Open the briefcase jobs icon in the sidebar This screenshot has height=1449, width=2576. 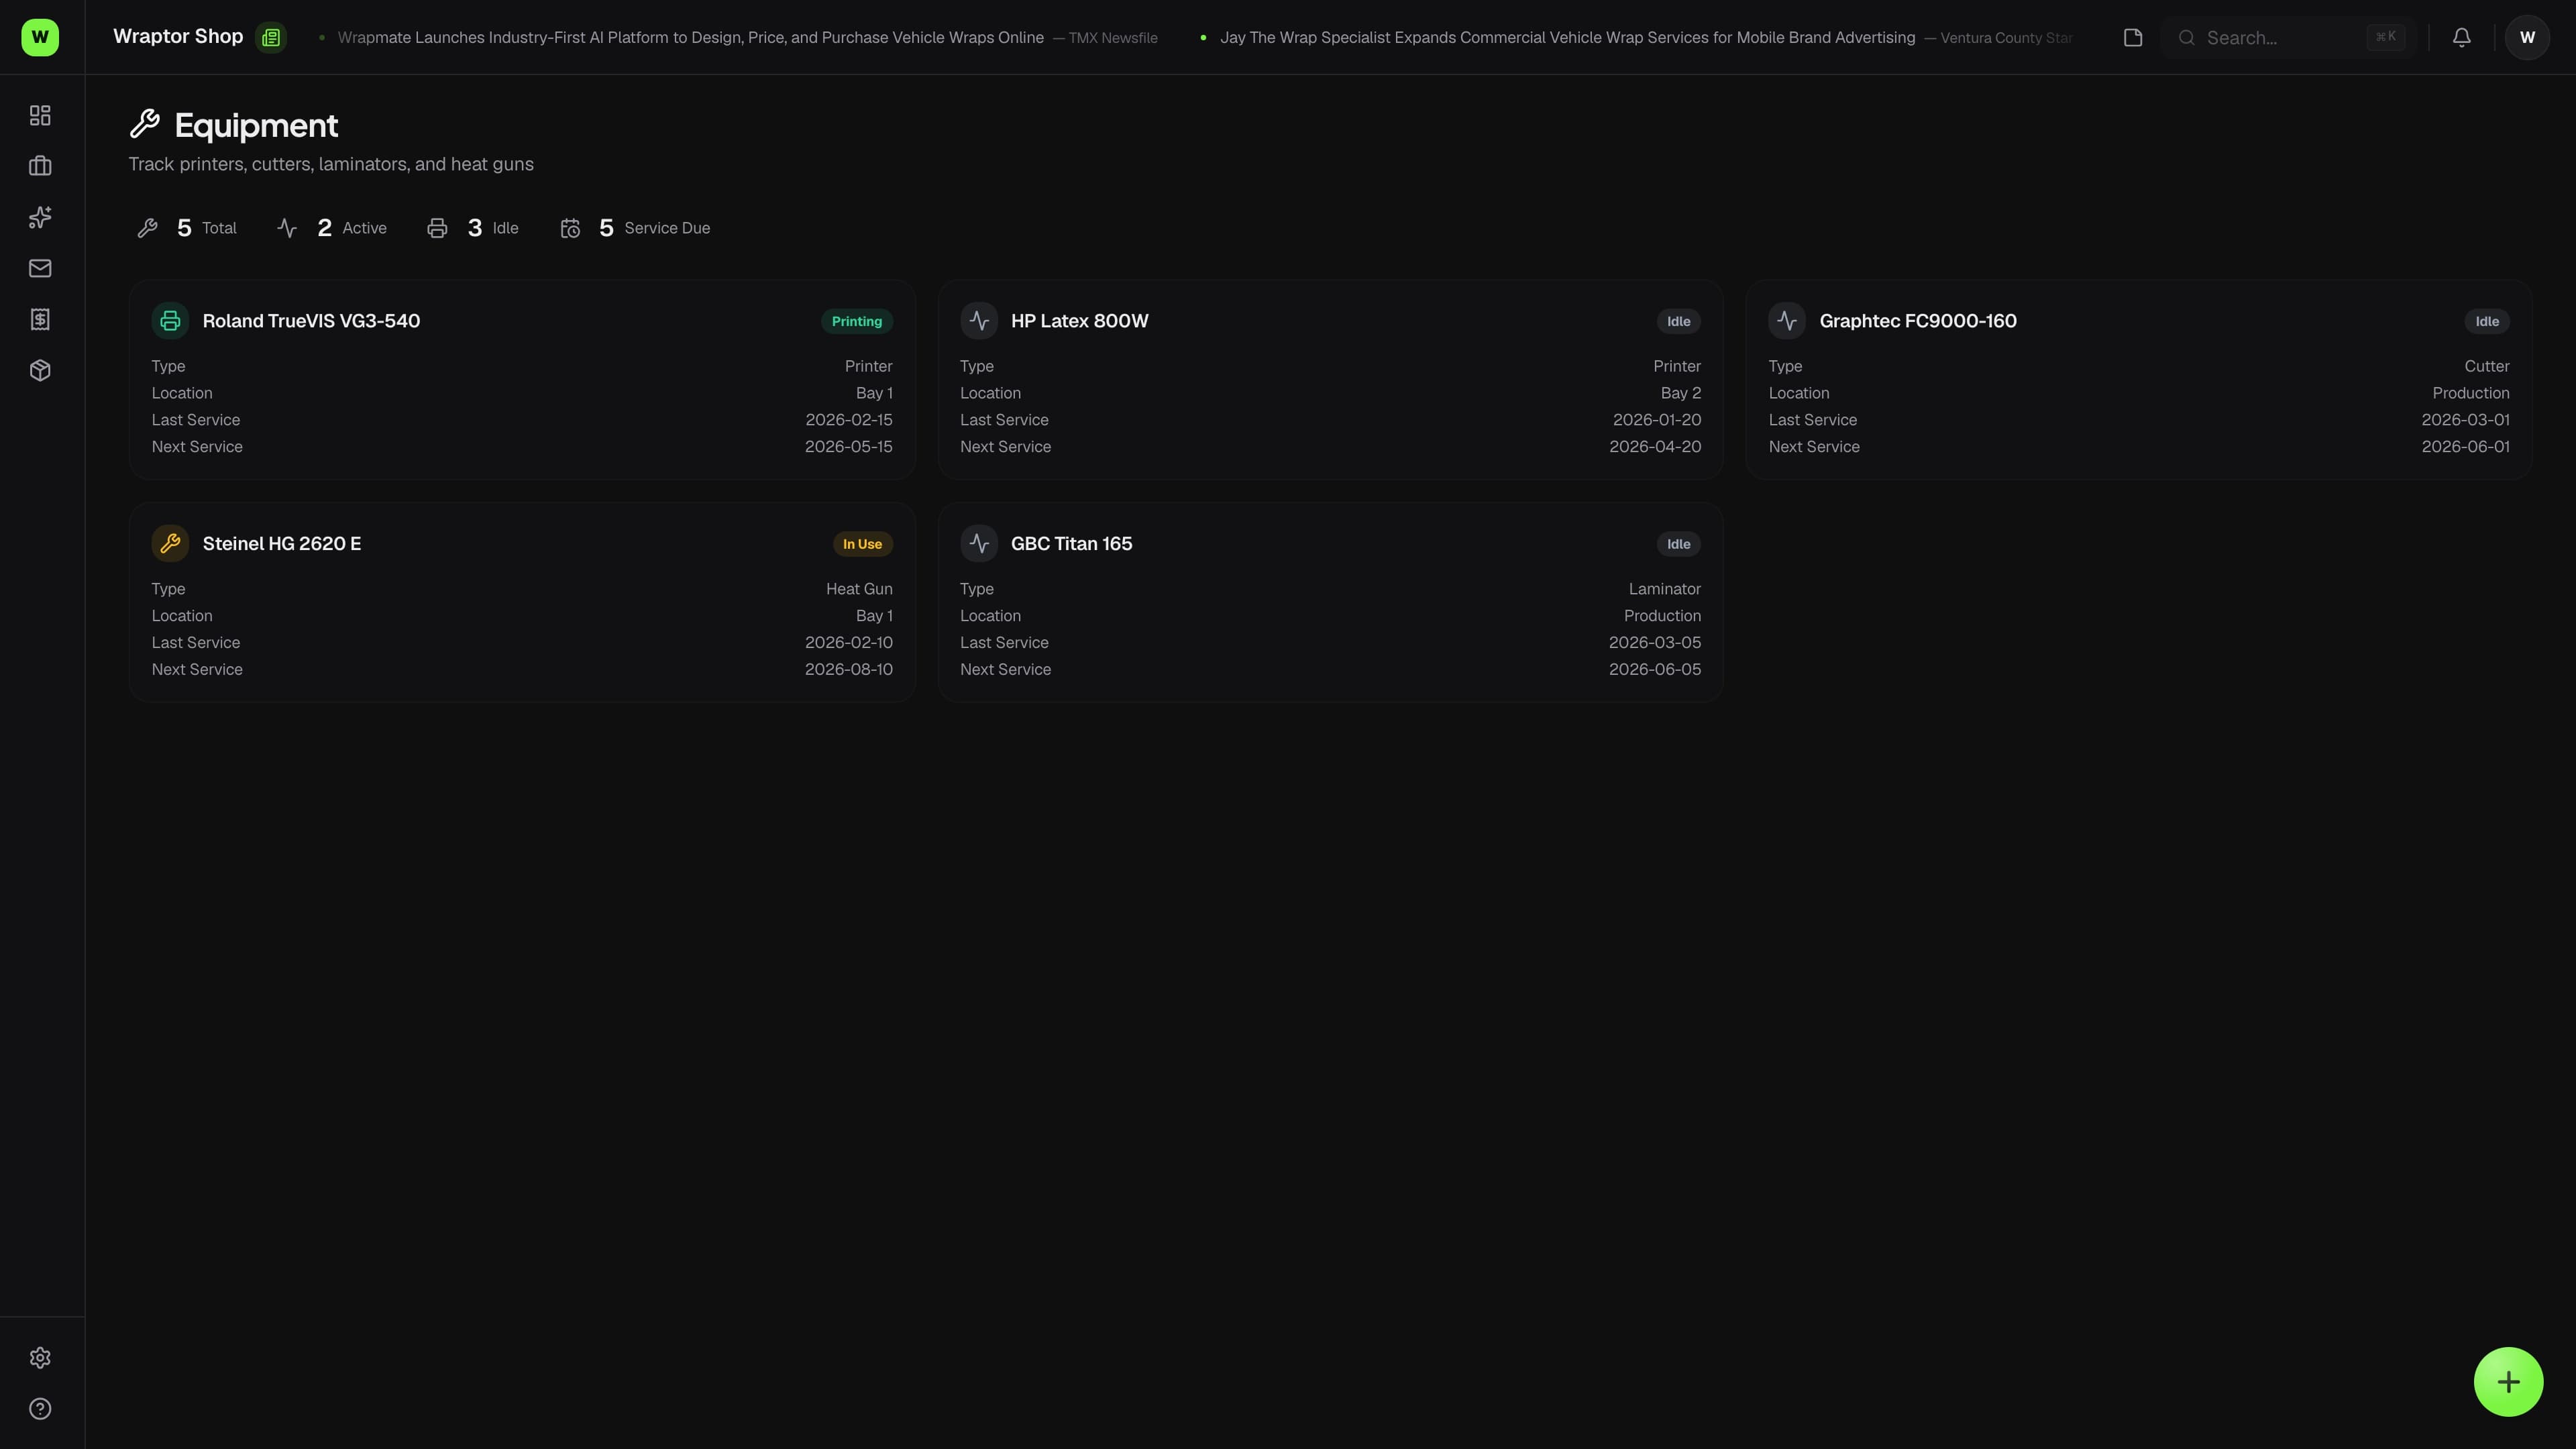(40, 166)
